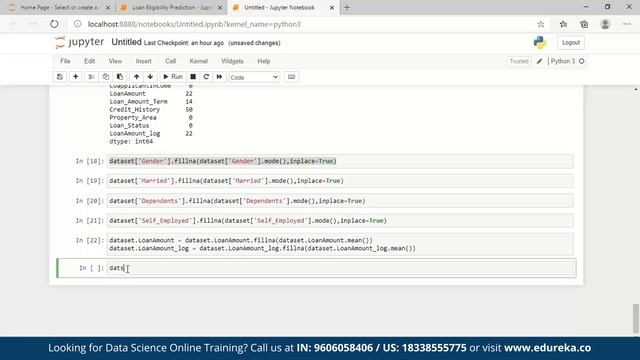Move selected cell up
Viewport: 640px width, 360px height.
[x=136, y=77]
